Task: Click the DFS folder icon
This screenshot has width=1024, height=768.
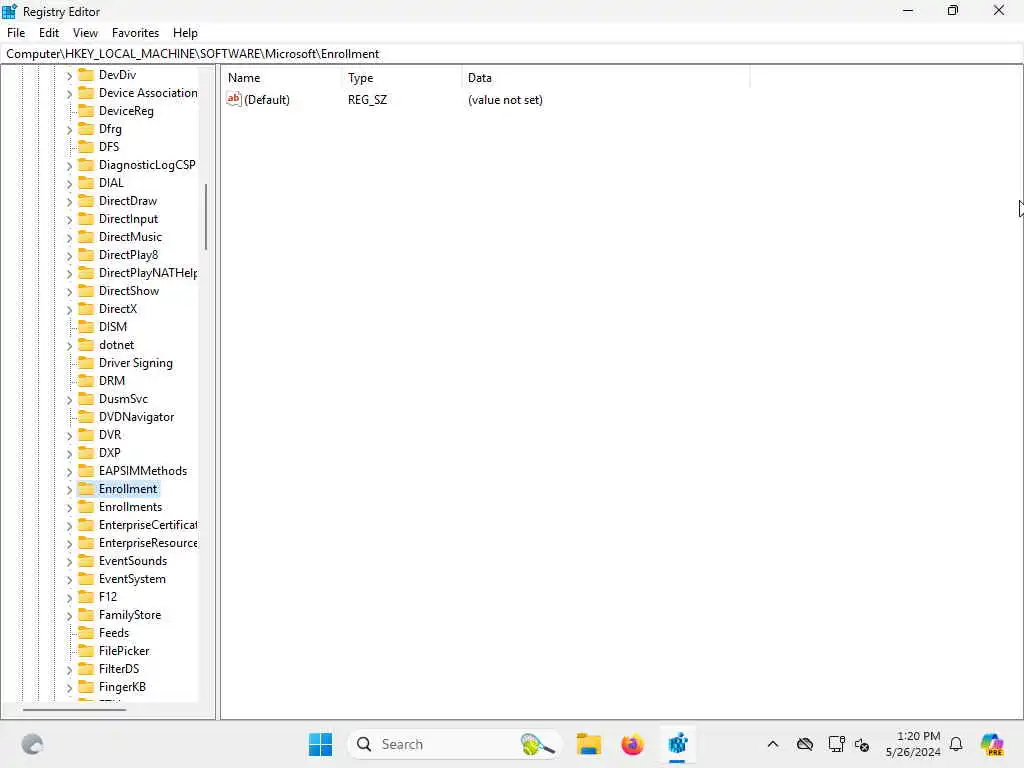Action: point(86,146)
